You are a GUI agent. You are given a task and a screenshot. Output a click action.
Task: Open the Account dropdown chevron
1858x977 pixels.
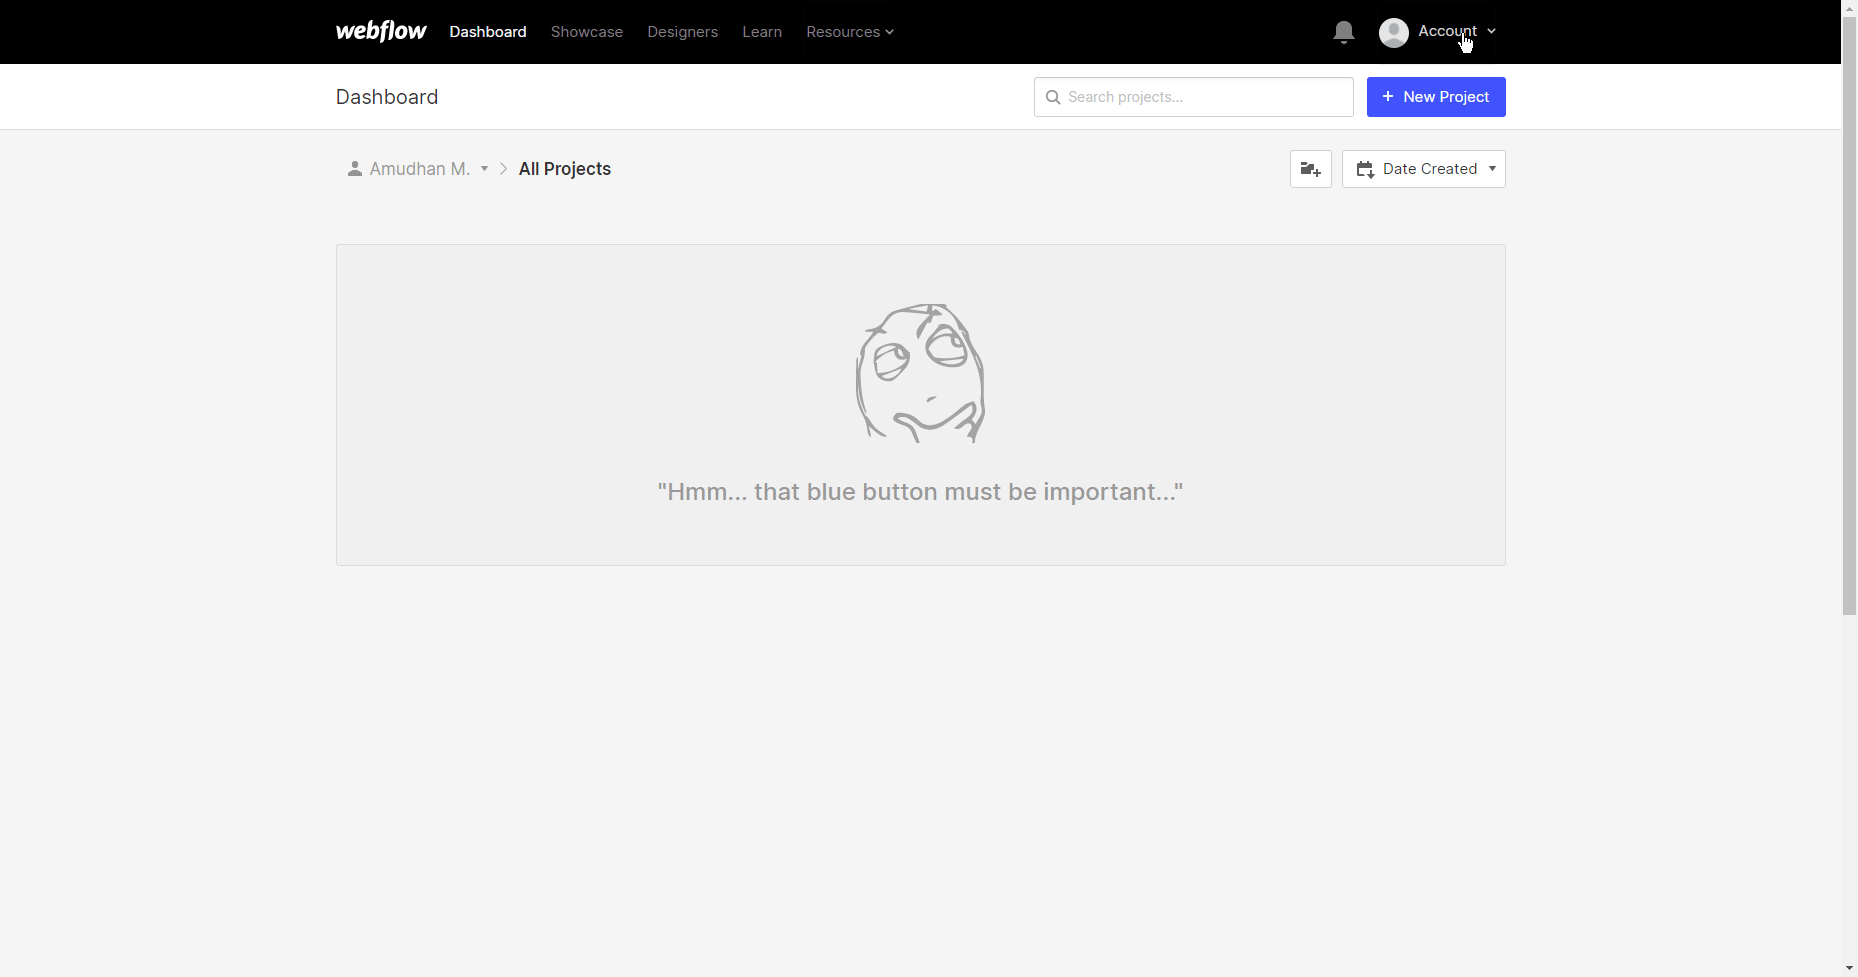(1491, 31)
